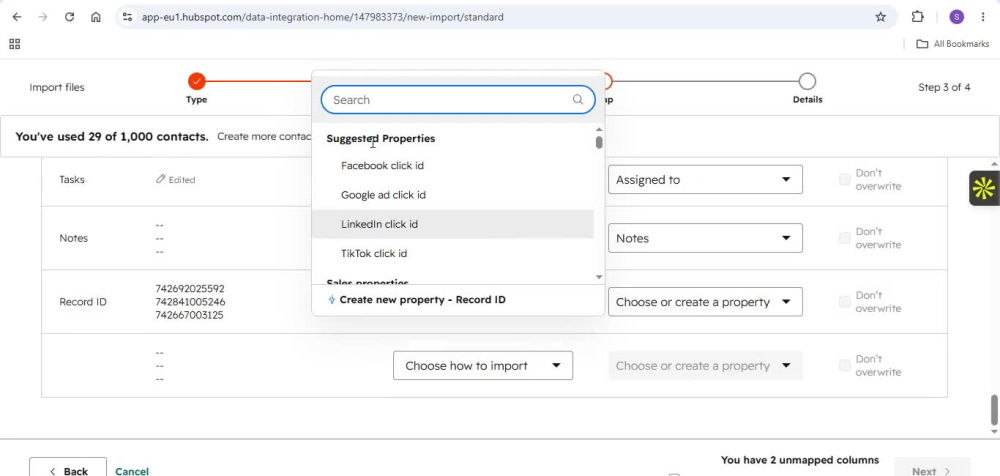Open the Choose how to import dropdown
Viewport: 1000px width, 476px height.
pos(483,366)
